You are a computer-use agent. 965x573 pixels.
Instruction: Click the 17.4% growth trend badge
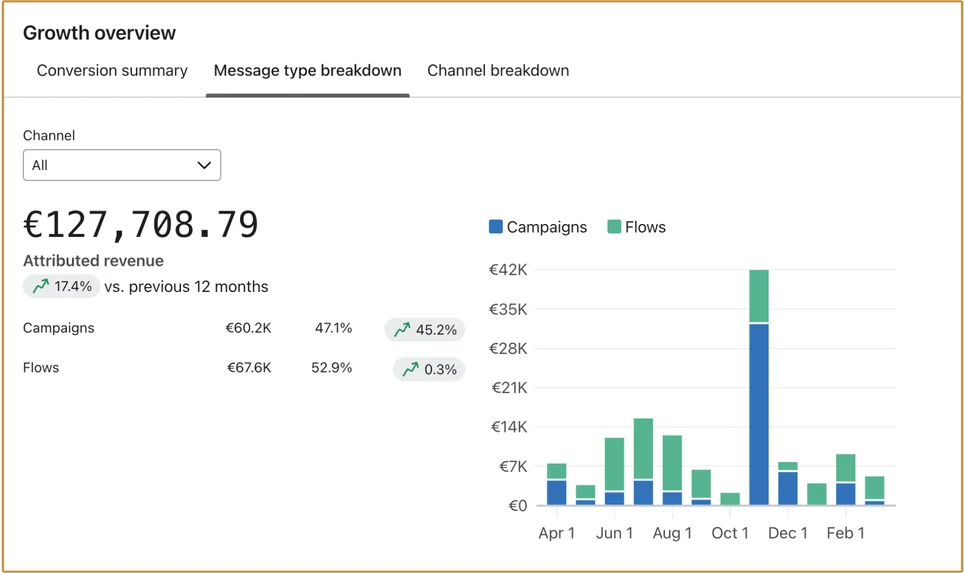(x=62, y=286)
